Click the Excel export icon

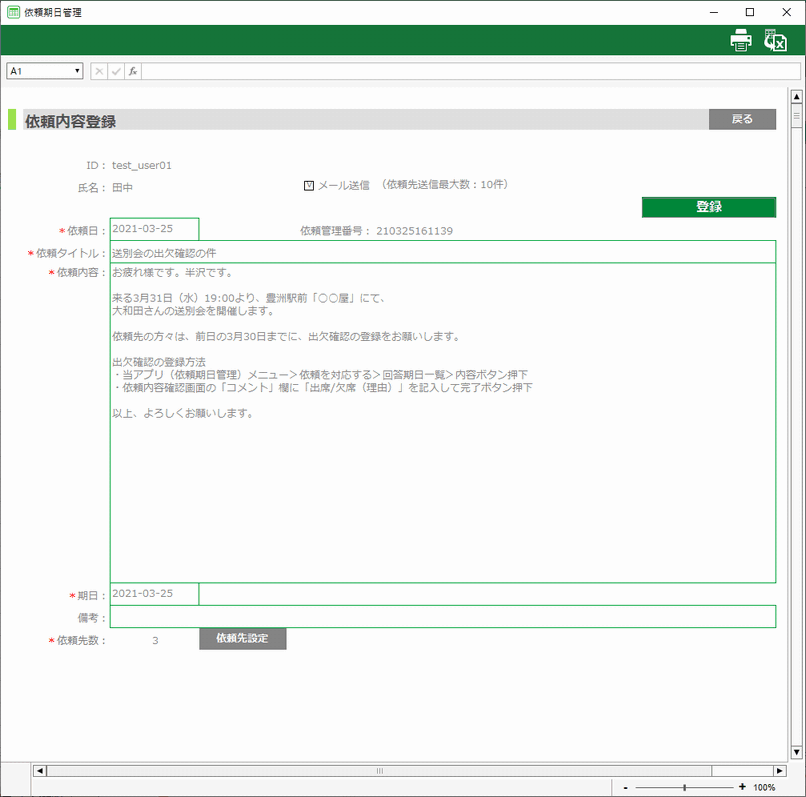point(775,40)
